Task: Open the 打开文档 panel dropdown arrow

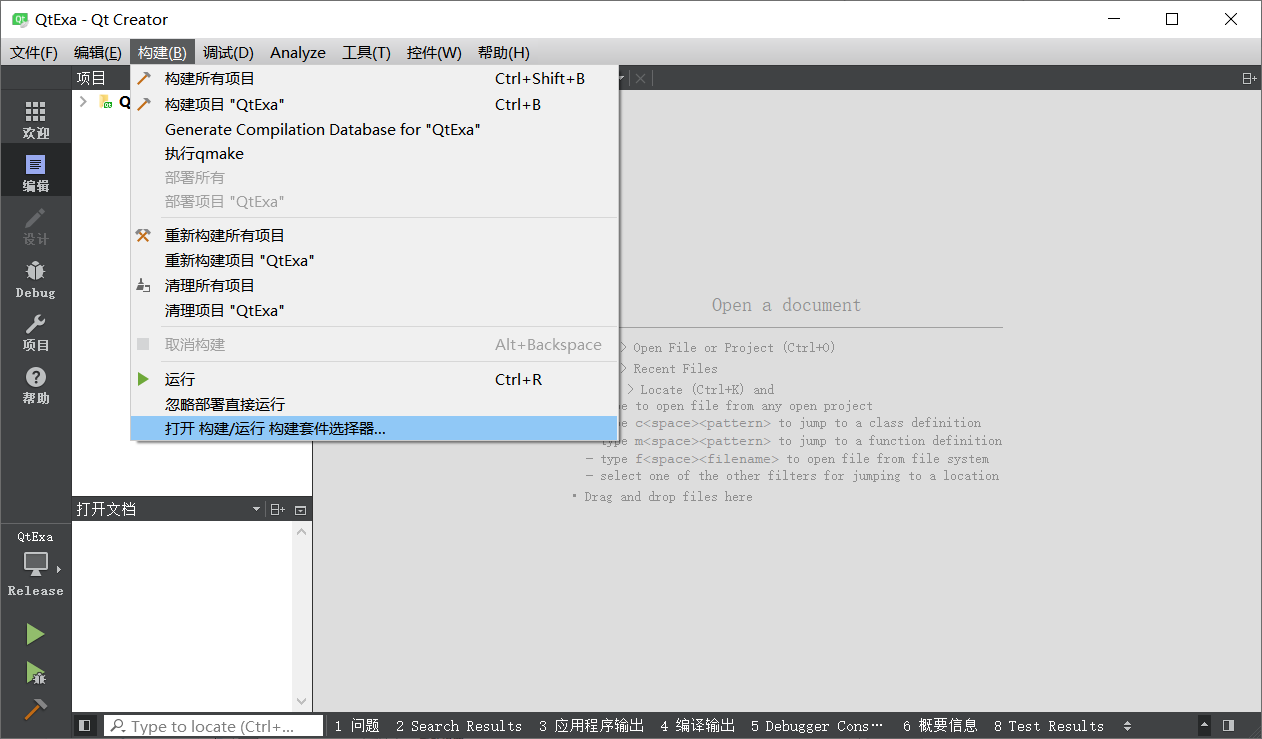Action: coord(257,510)
